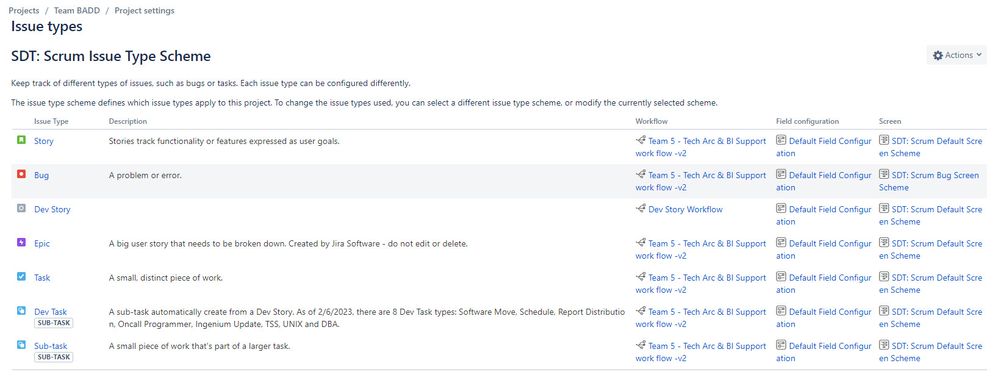Click field configuration icon in Task row
The image size is (998, 377).
coord(781,277)
